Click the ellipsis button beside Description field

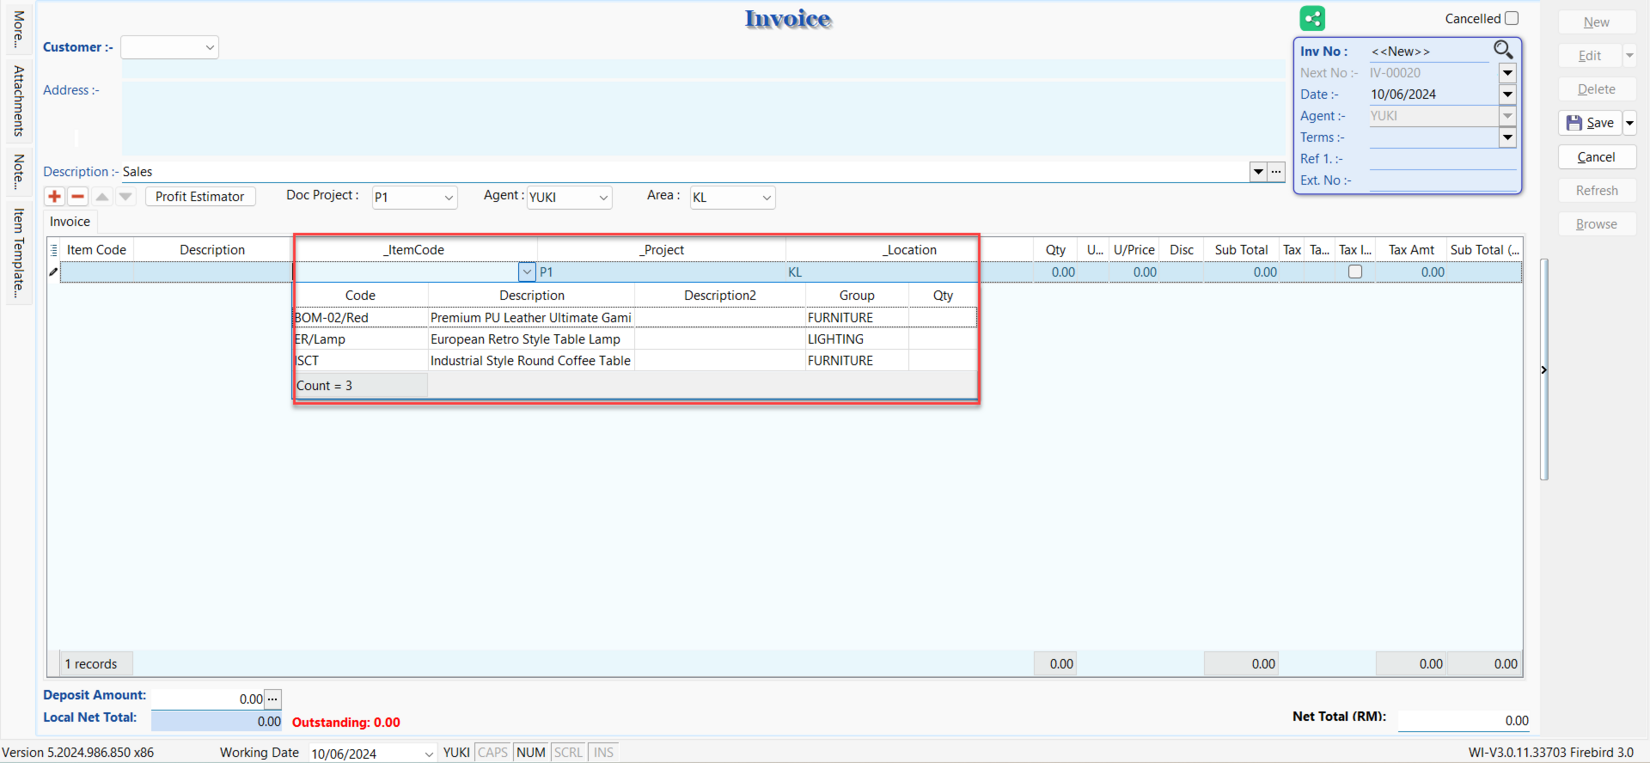(x=1276, y=172)
